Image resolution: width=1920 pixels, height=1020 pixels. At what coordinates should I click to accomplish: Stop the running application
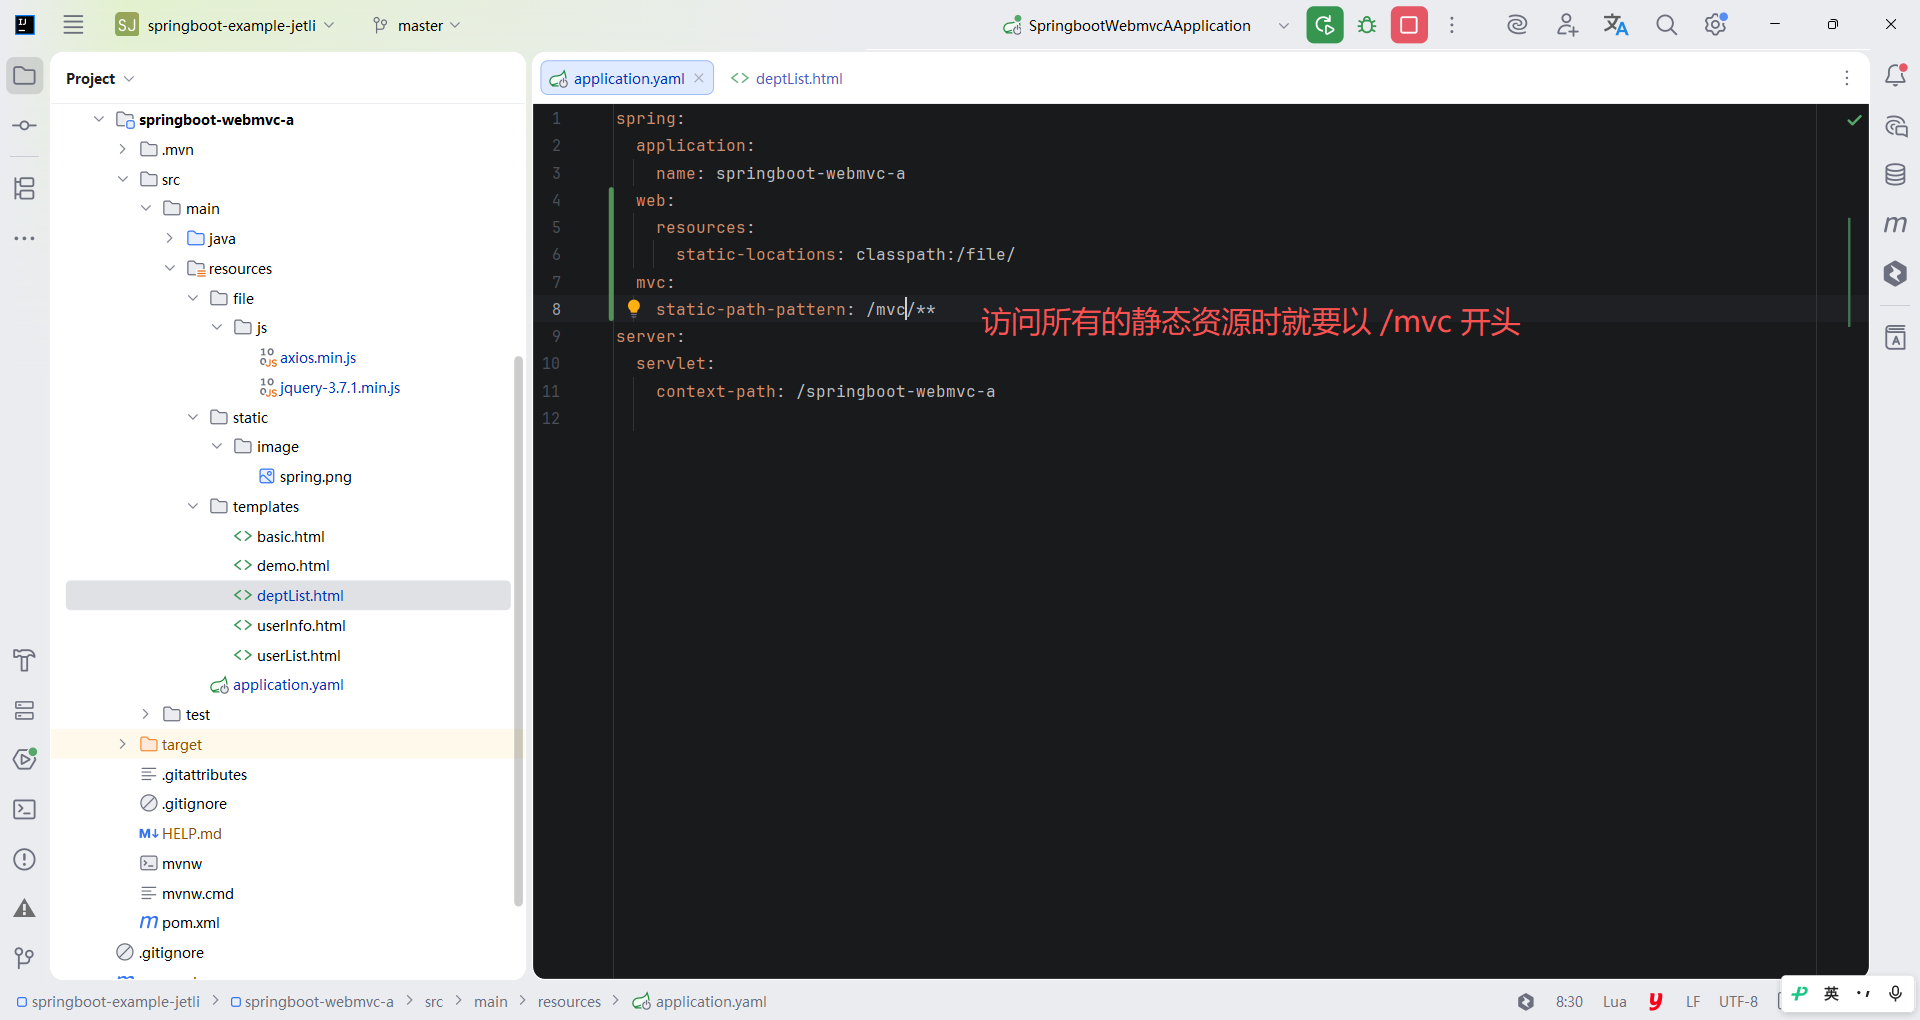(1409, 25)
